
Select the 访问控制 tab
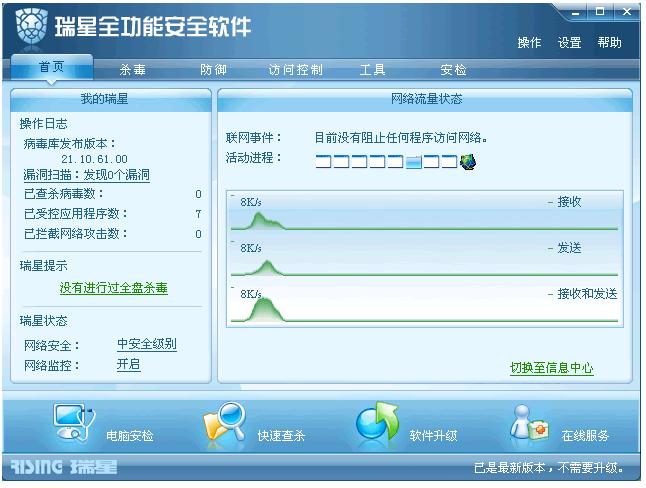pyautogui.click(x=295, y=70)
